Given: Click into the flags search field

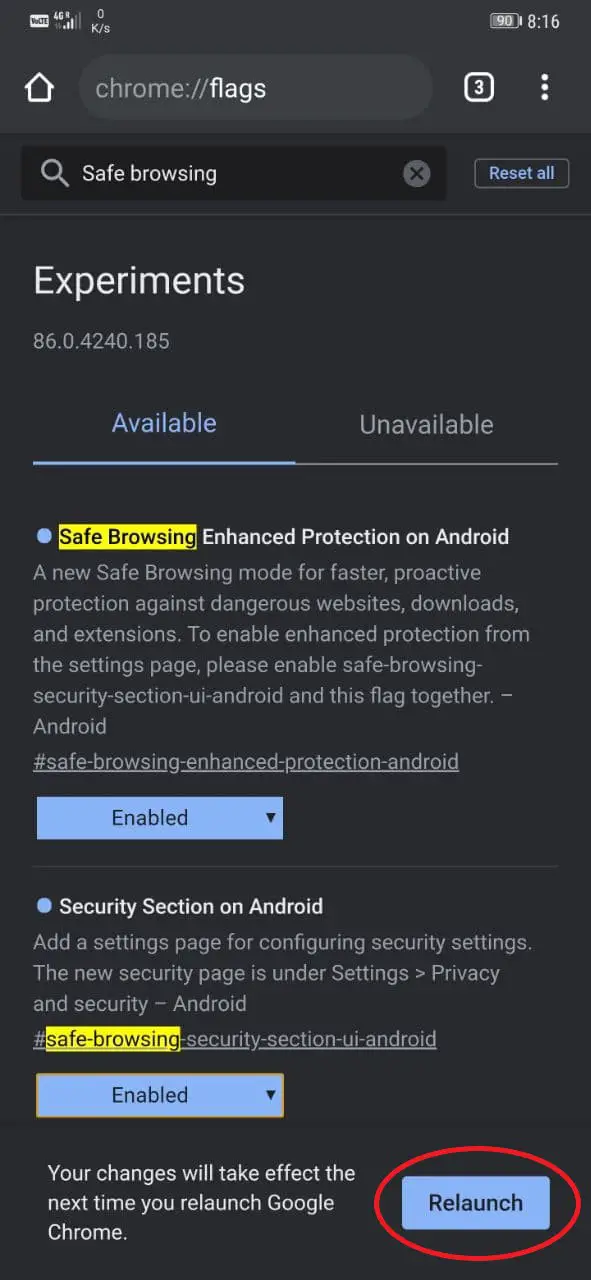Looking at the screenshot, I should tap(234, 174).
